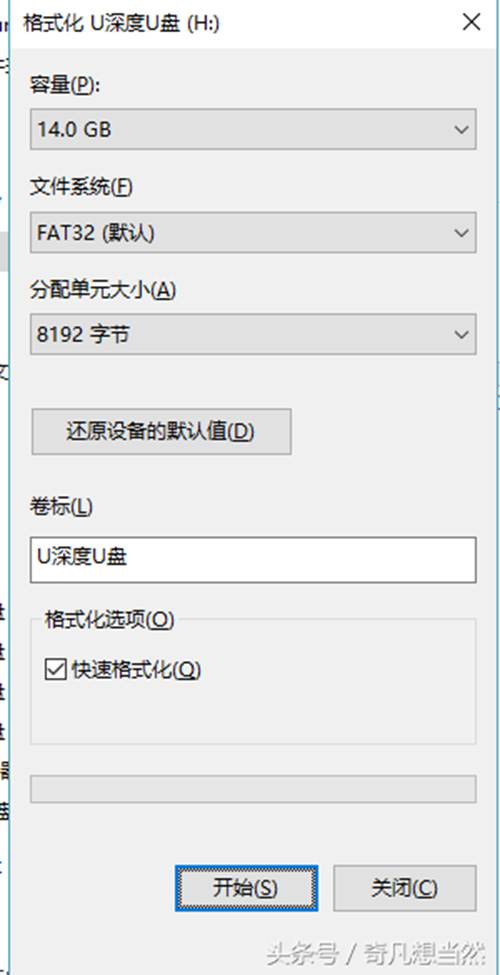Open the 14.0 GB capacity combo box
Screen dimensions: 500x975
click(x=253, y=129)
